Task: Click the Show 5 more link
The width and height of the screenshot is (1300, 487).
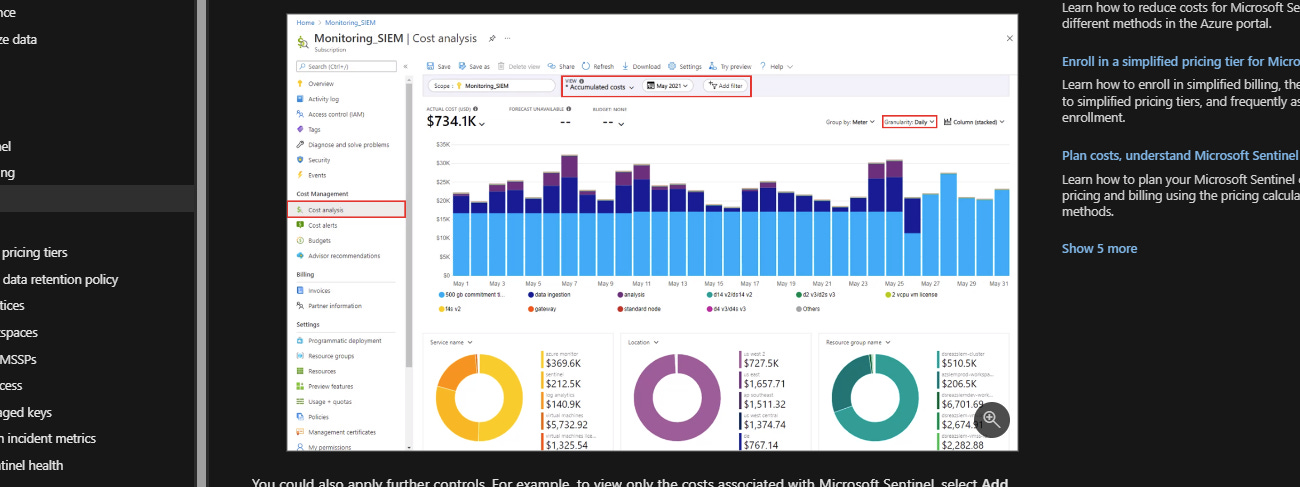Action: tap(1099, 248)
